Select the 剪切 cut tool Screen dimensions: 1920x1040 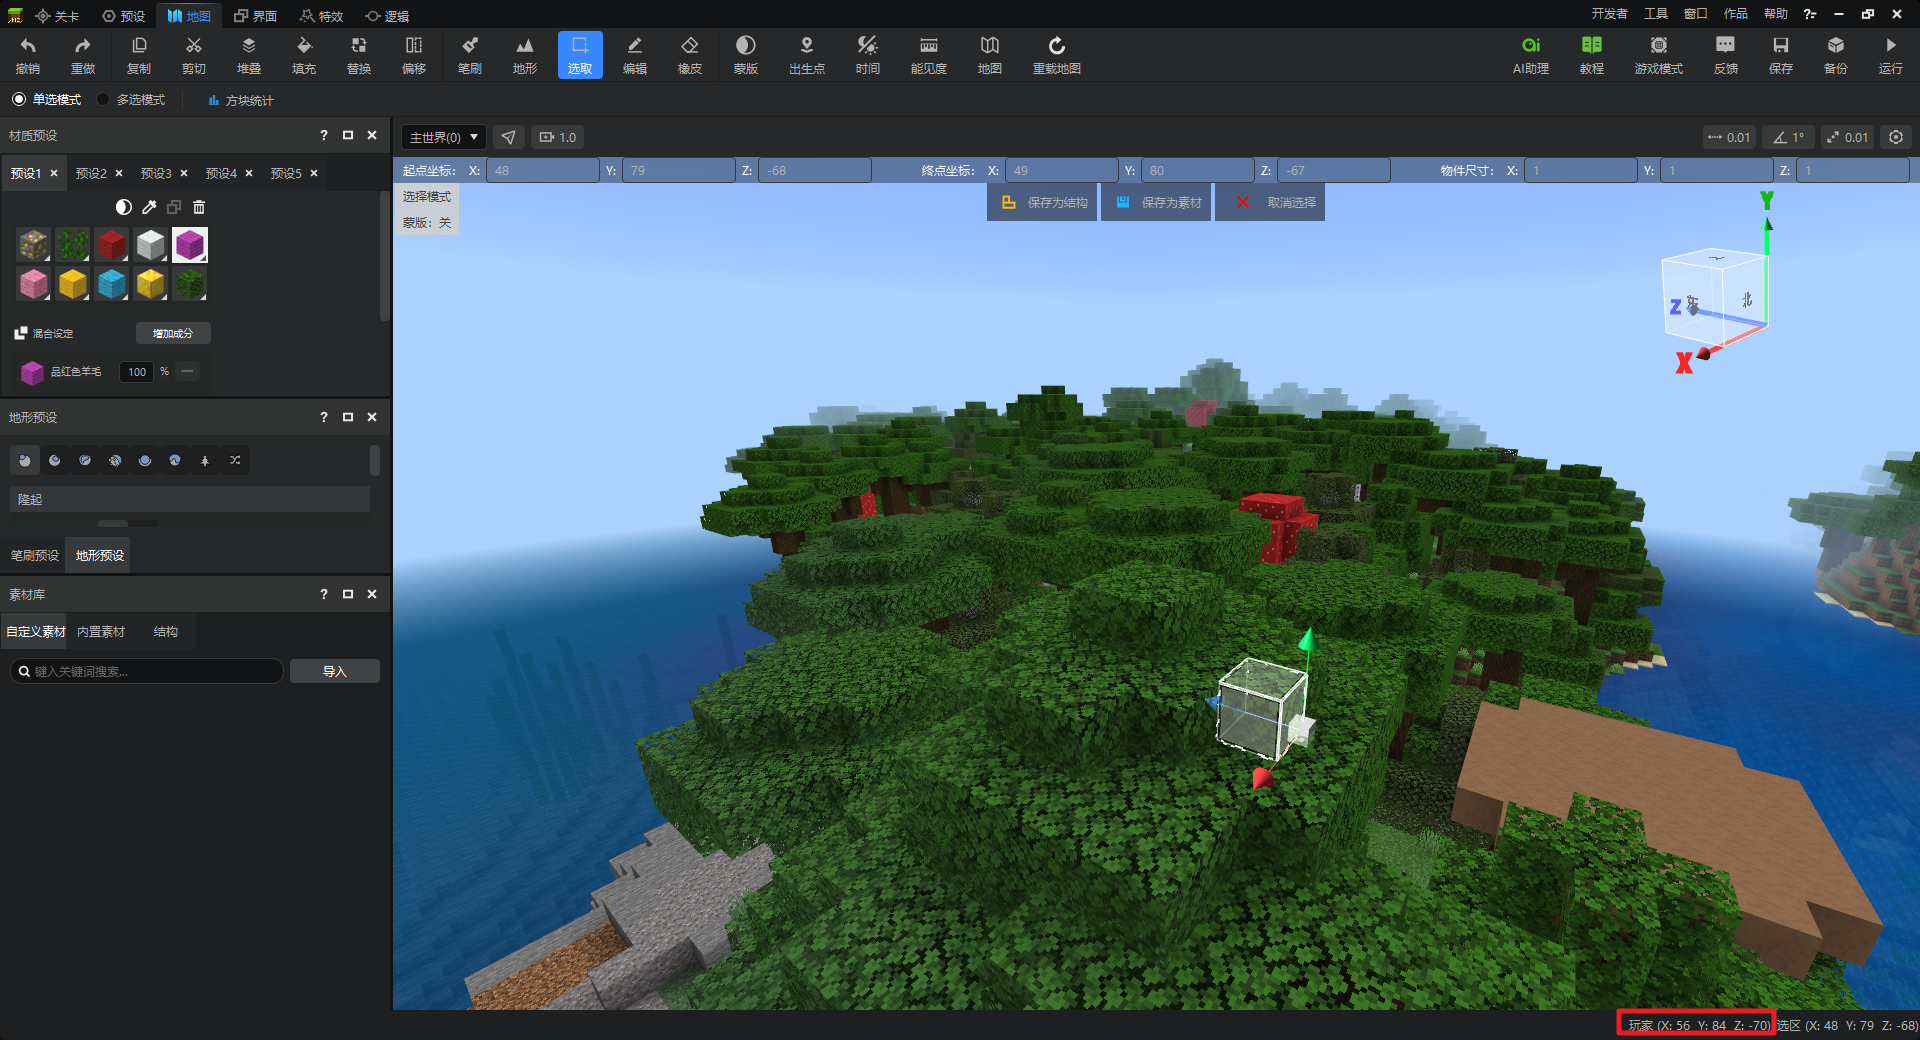tap(194, 55)
